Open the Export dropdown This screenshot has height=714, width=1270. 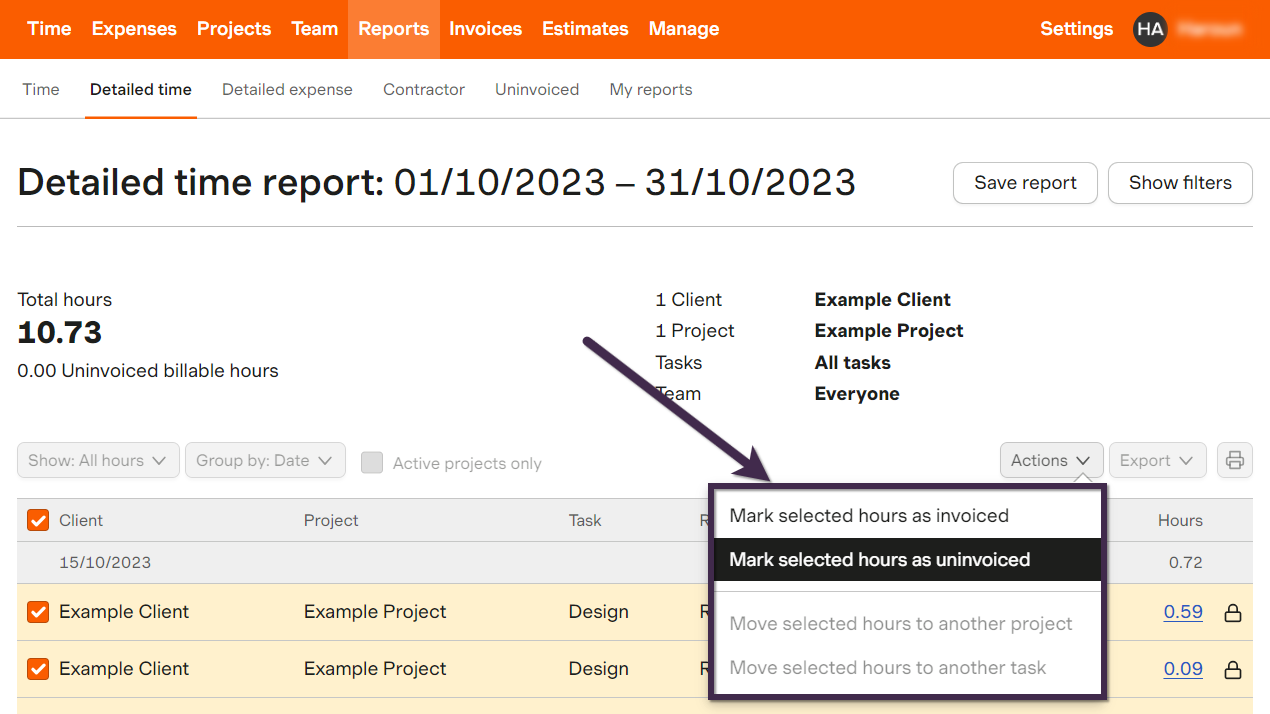click(1156, 460)
